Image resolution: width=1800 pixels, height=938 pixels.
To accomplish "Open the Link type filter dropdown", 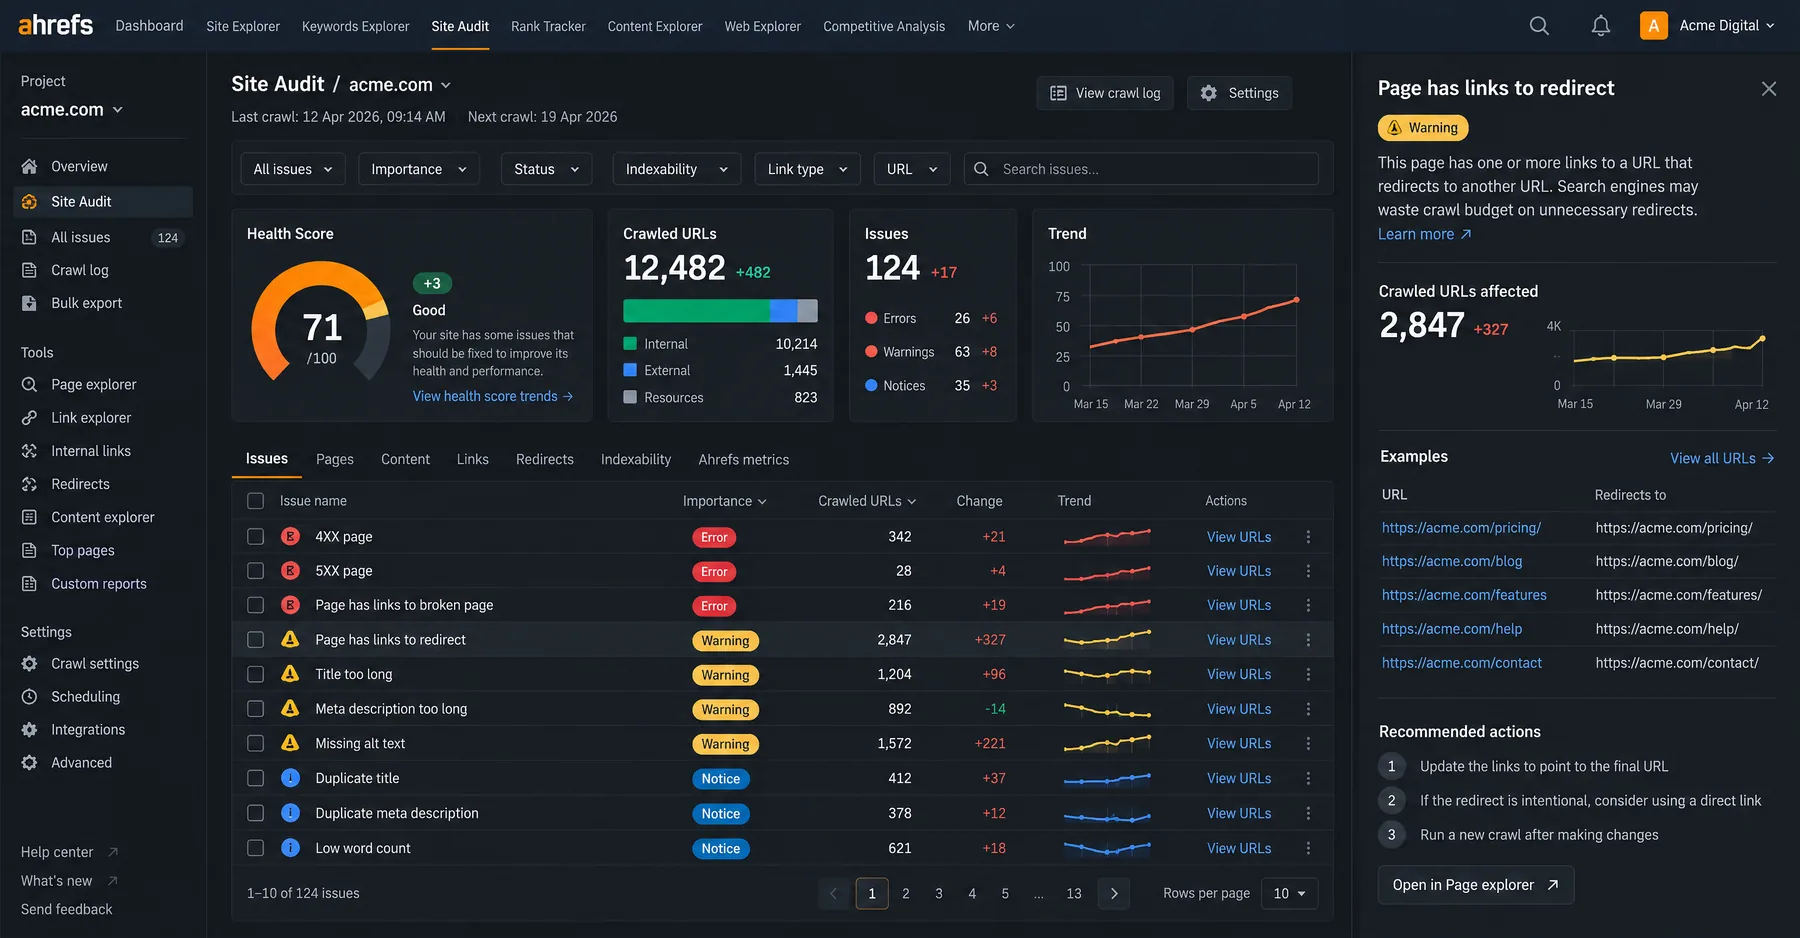I will click(x=808, y=169).
